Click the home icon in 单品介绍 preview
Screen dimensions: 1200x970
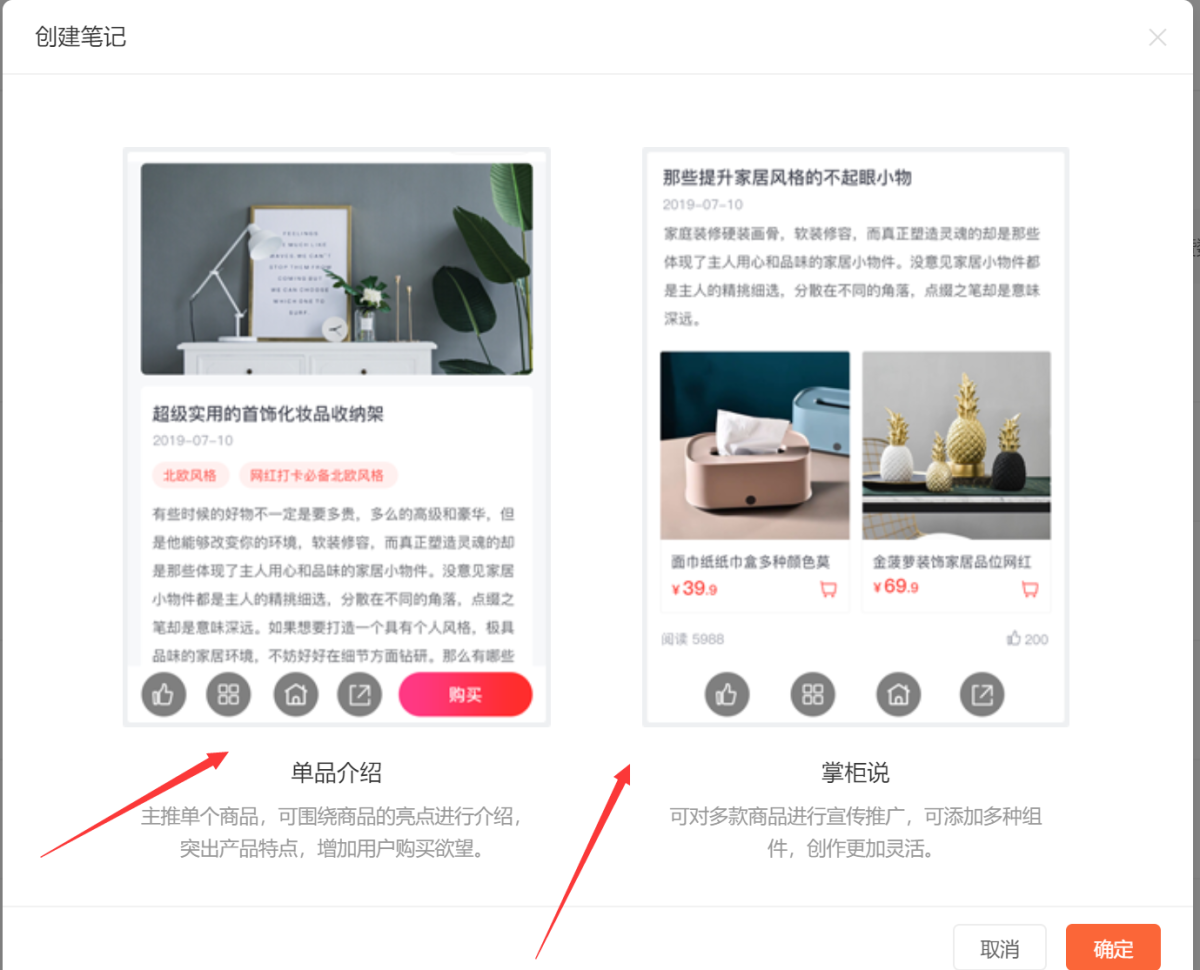point(295,695)
